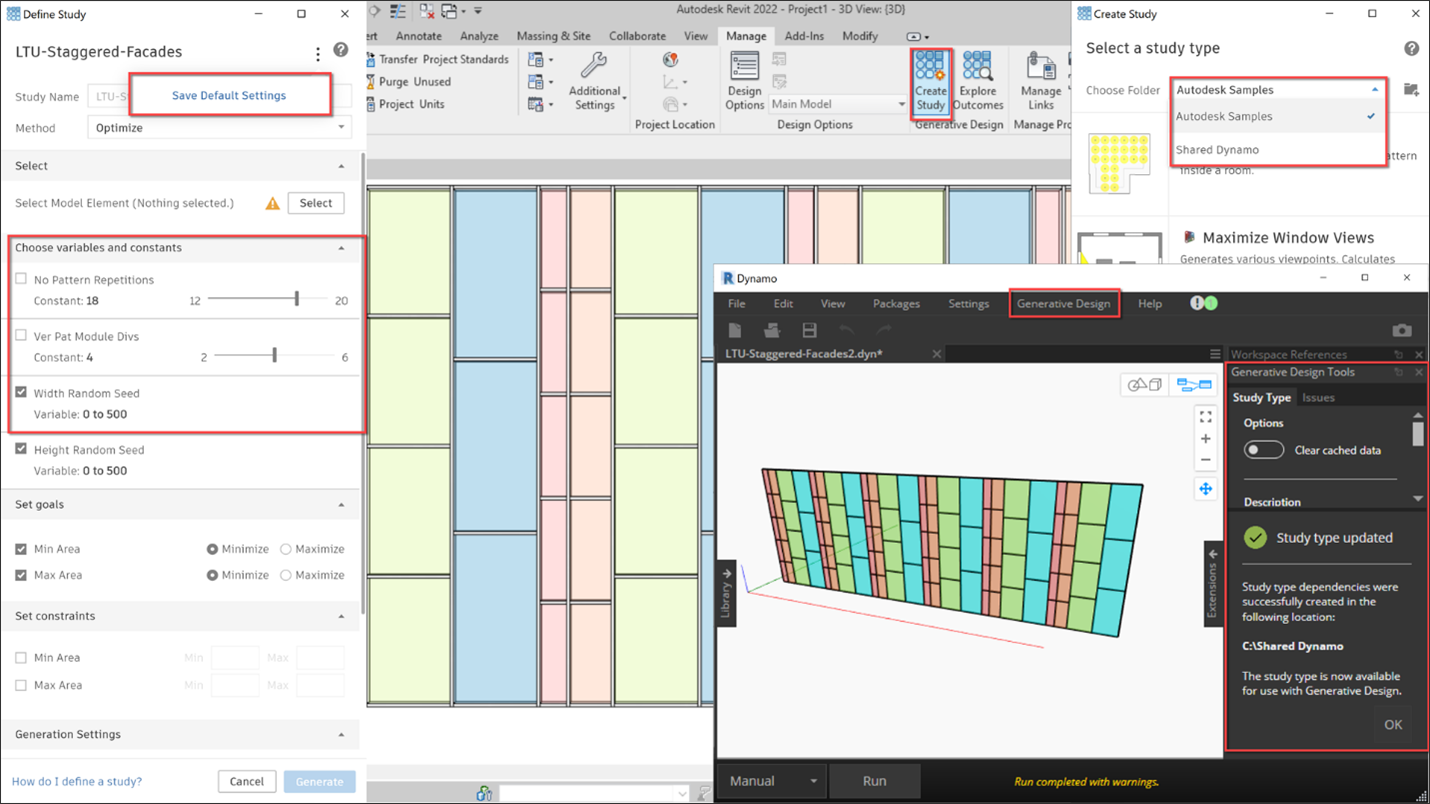Check No Pattern Repetitions checkbox
Image resolution: width=1430 pixels, height=804 pixels.
tap(21, 279)
